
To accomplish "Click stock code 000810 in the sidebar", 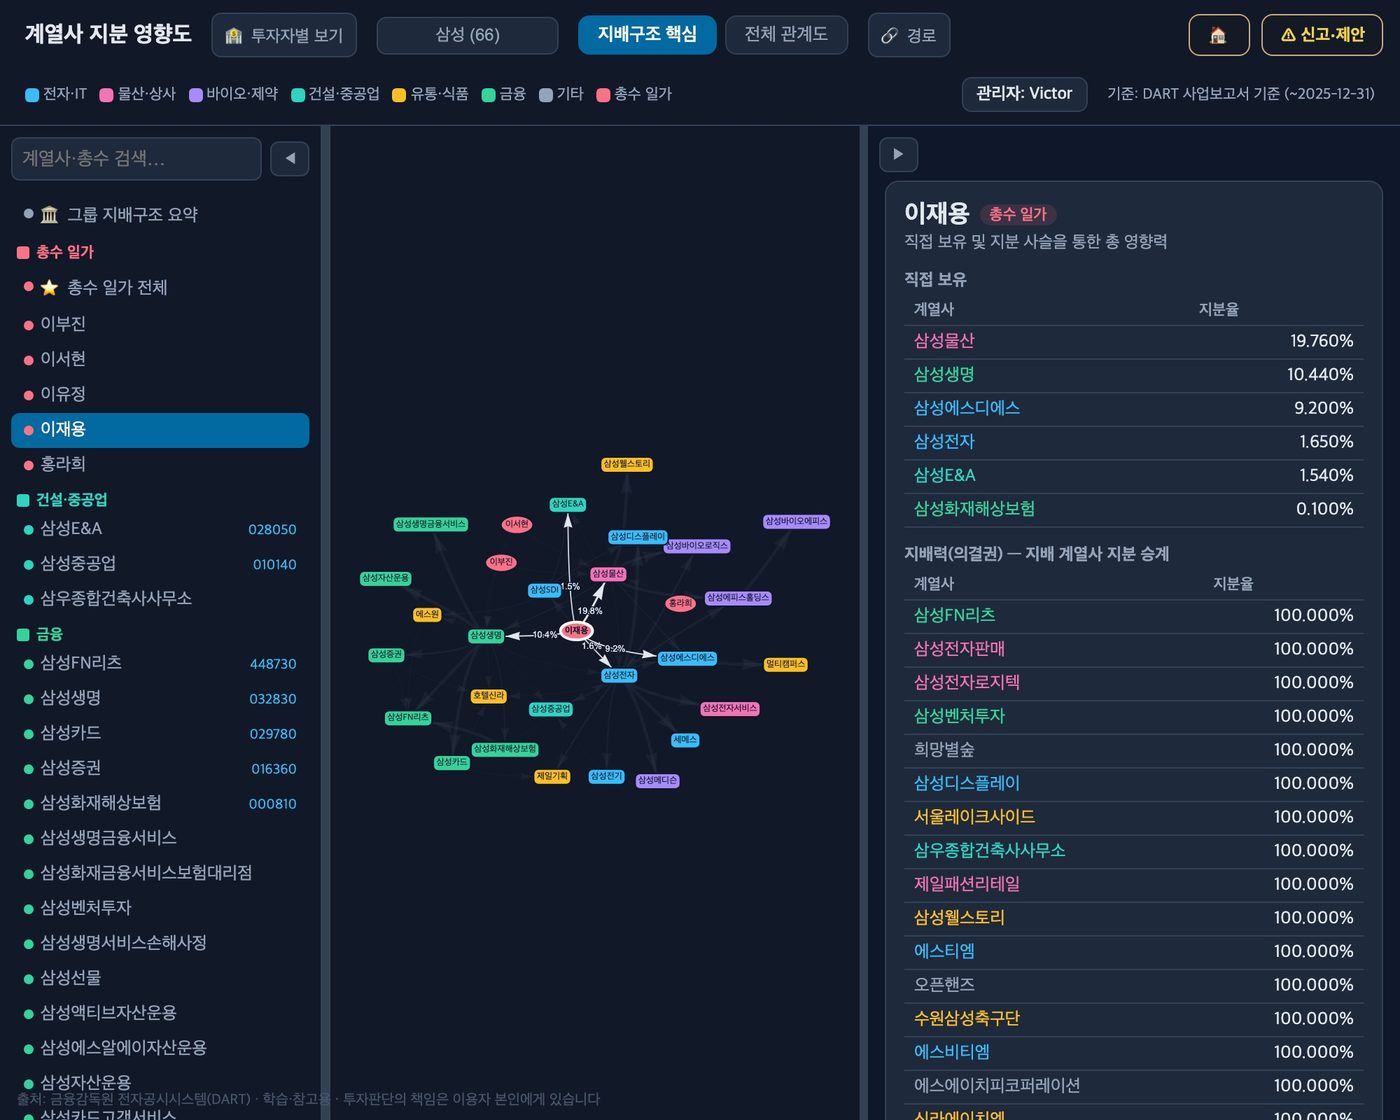I will (273, 804).
